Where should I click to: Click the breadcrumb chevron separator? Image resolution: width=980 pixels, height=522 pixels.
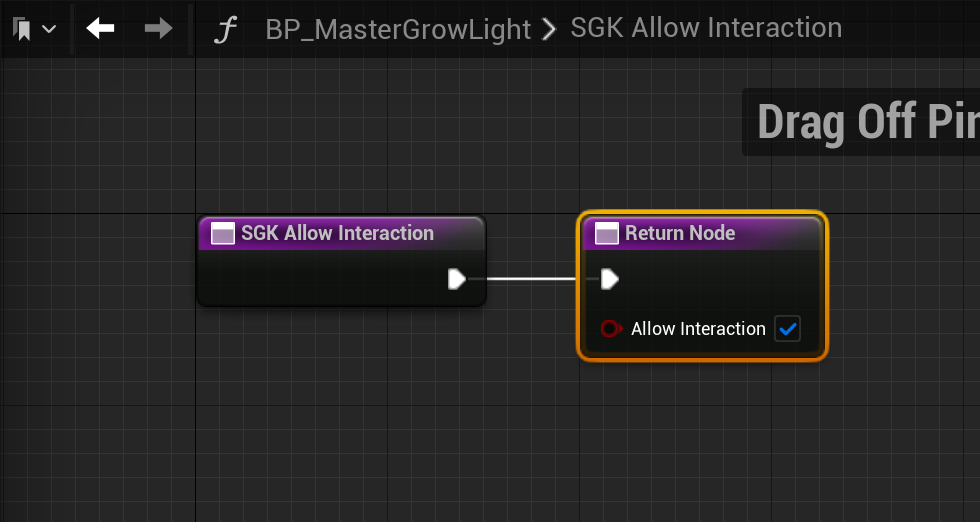click(549, 29)
